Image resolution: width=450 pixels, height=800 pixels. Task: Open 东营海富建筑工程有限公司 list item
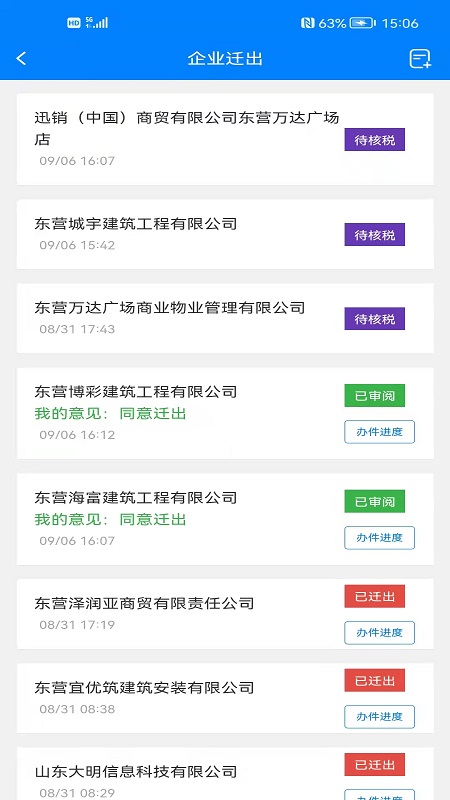point(225,519)
